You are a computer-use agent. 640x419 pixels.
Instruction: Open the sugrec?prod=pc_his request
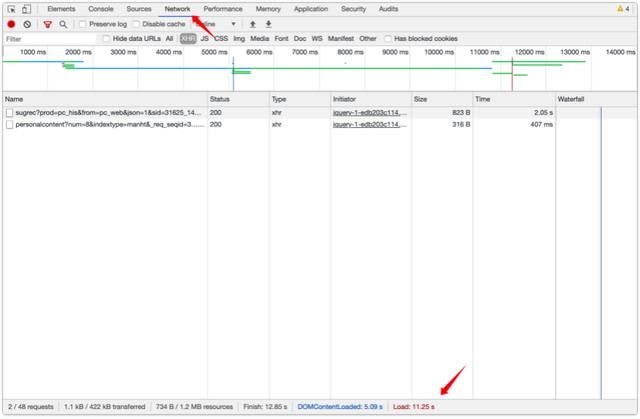pyautogui.click(x=109, y=113)
